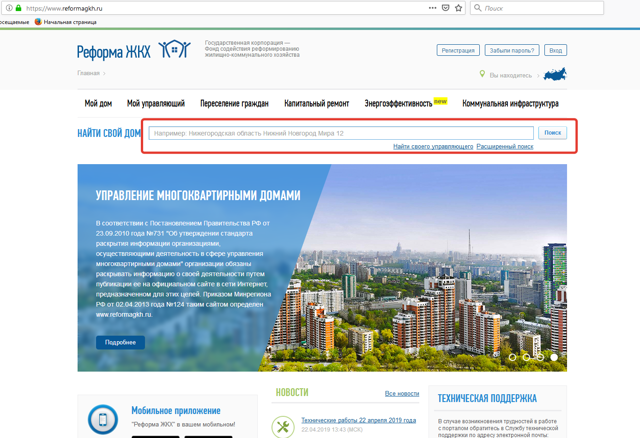Click the green padlock security icon
The width and height of the screenshot is (640, 438).
(18, 8)
